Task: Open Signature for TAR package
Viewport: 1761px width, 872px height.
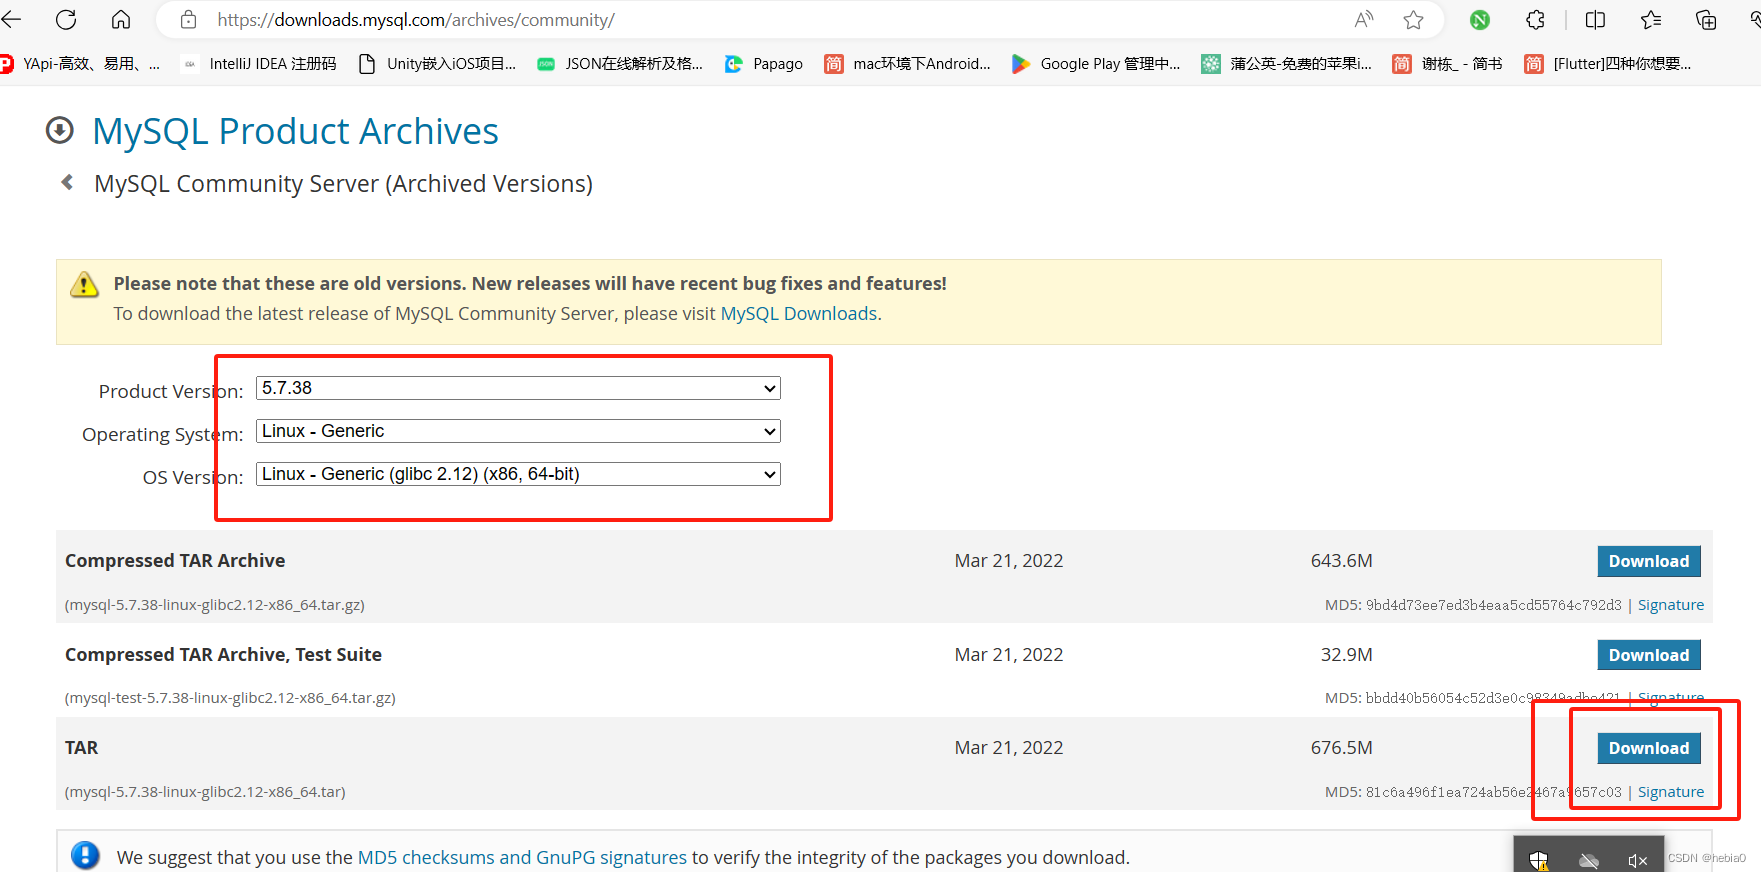Action: pyautogui.click(x=1671, y=792)
